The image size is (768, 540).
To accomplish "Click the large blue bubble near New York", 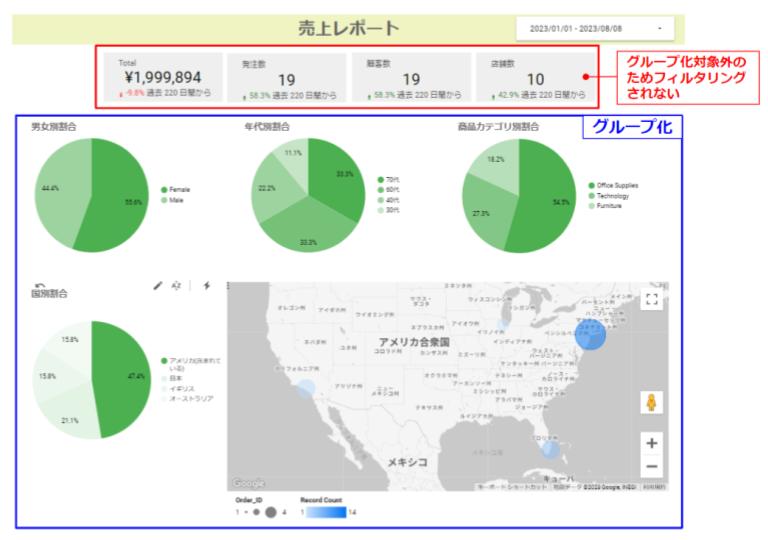I will click(590, 334).
